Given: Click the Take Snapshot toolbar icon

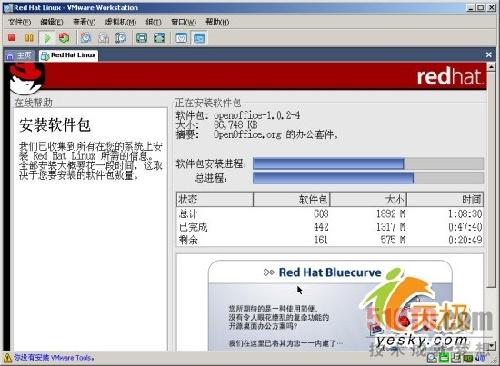Looking at the screenshot, I should (86, 38).
